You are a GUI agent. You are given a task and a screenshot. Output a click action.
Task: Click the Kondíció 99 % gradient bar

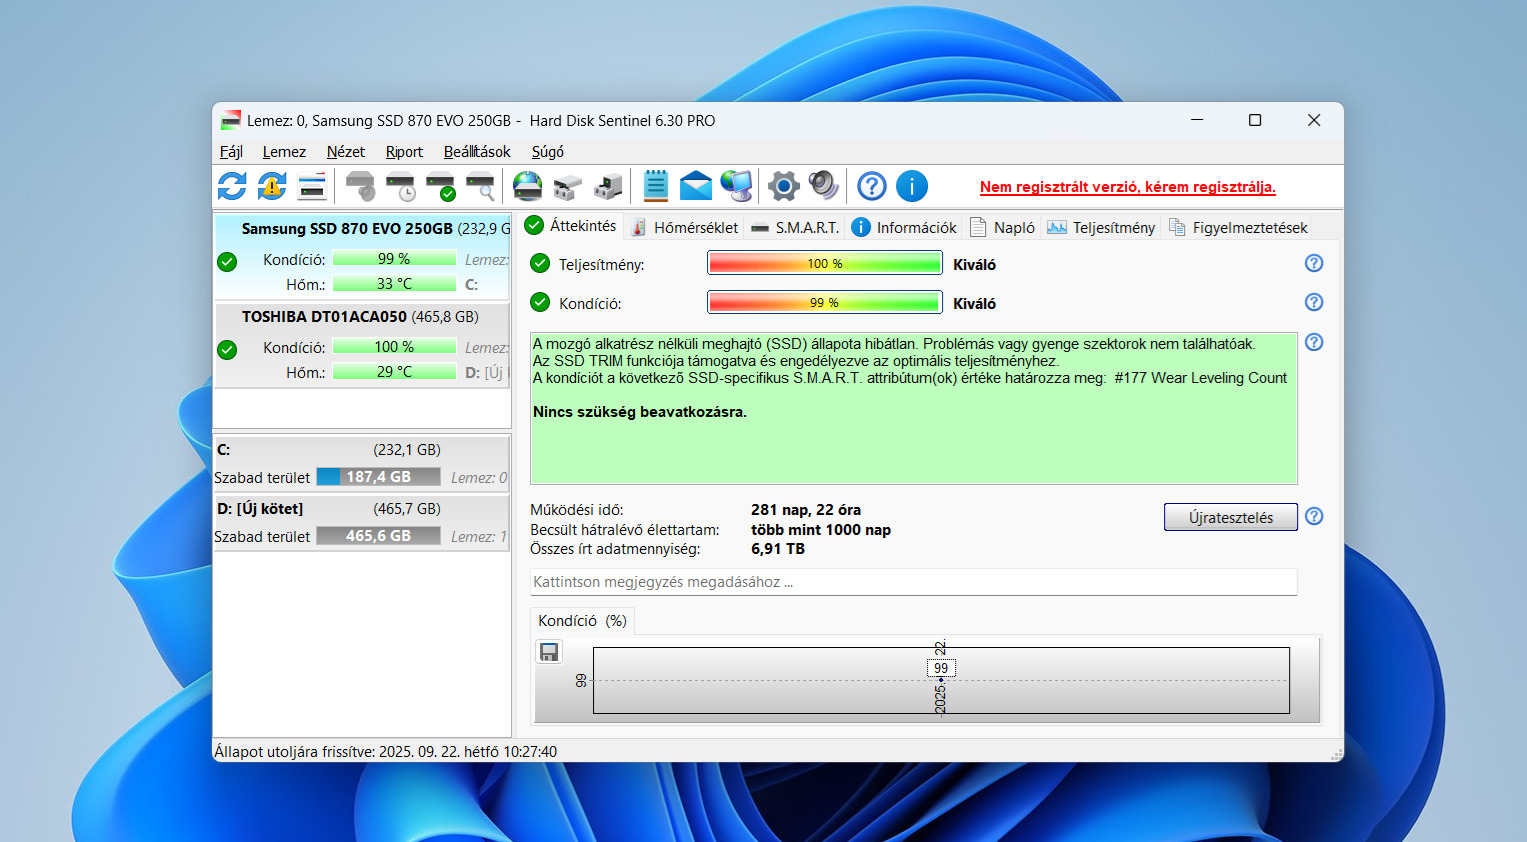(825, 302)
